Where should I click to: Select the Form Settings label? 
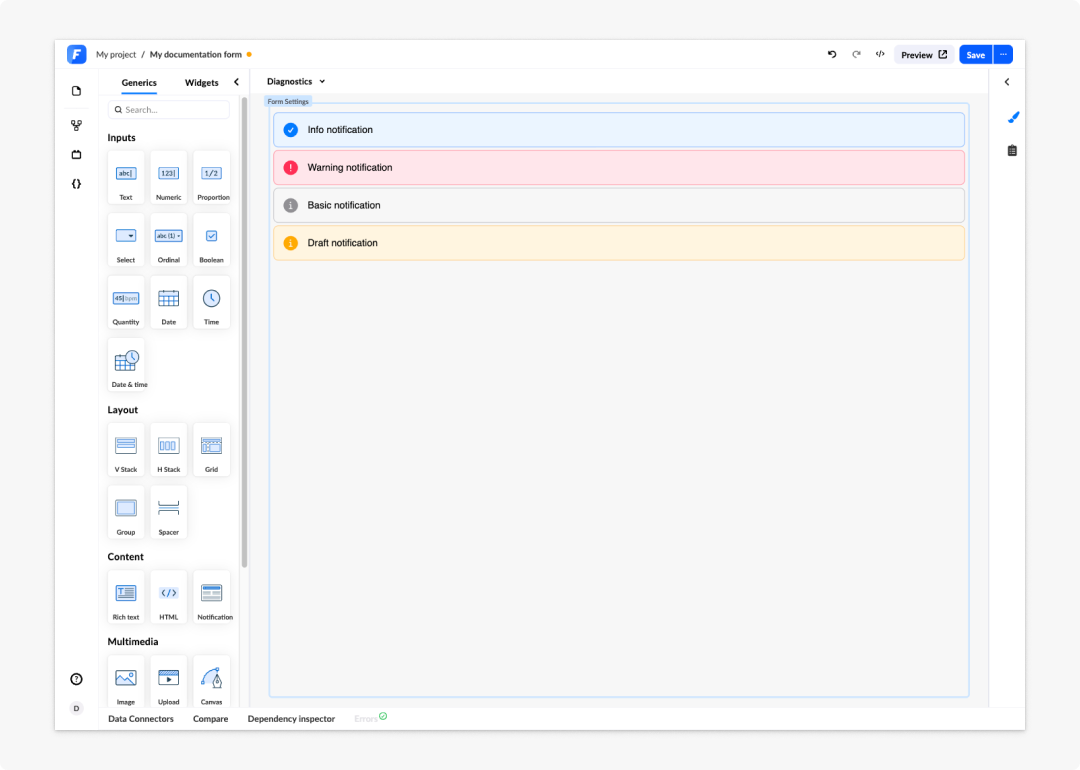tap(288, 101)
